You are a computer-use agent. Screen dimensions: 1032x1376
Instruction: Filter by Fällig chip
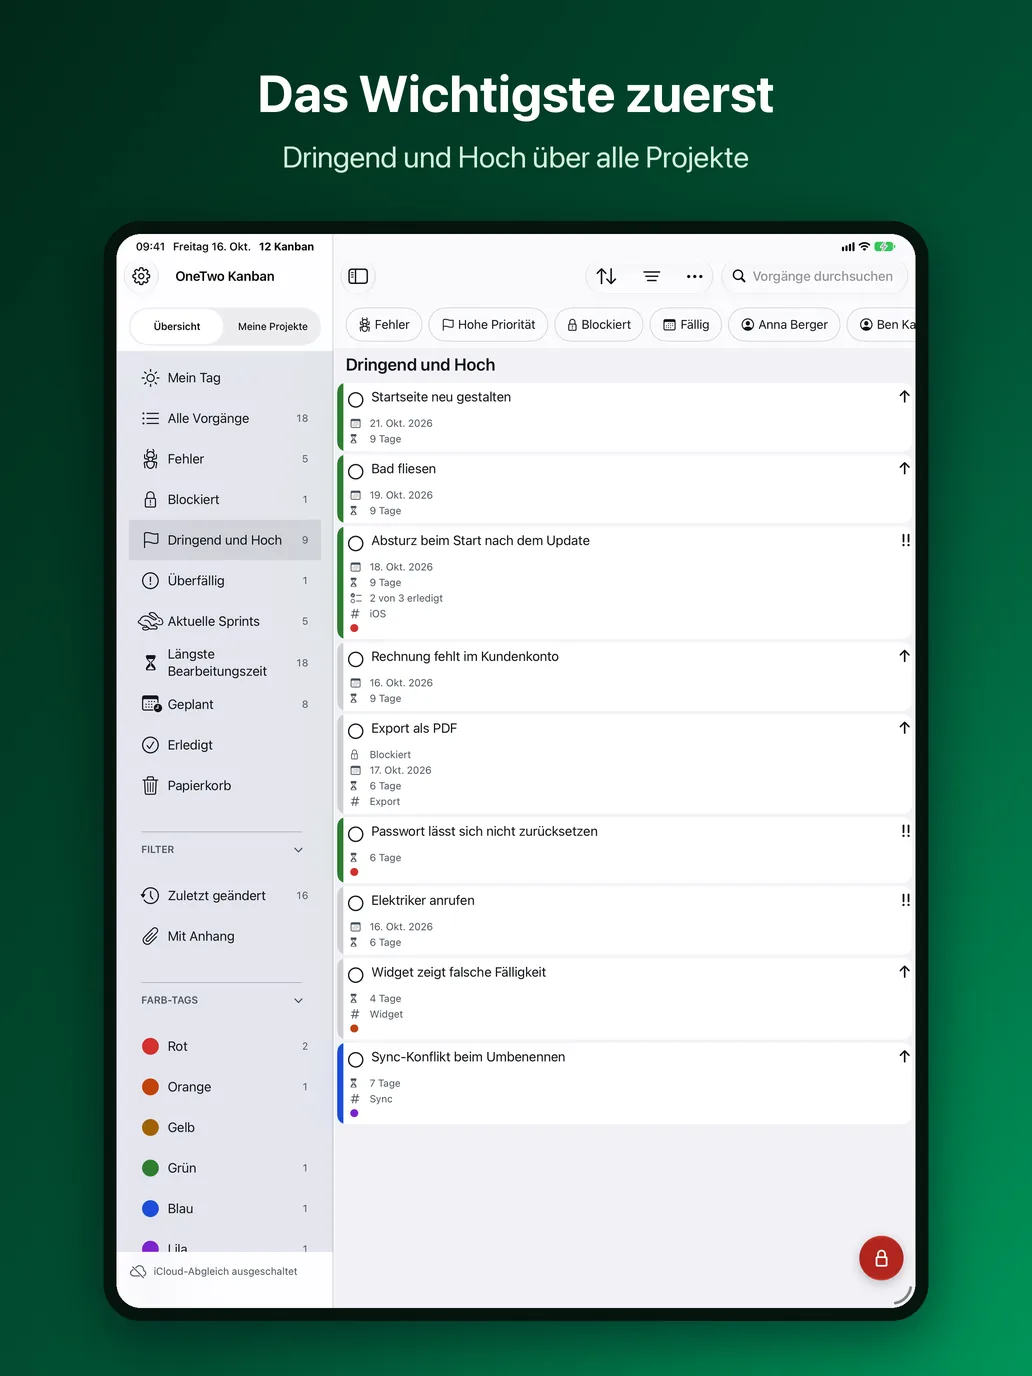click(686, 324)
